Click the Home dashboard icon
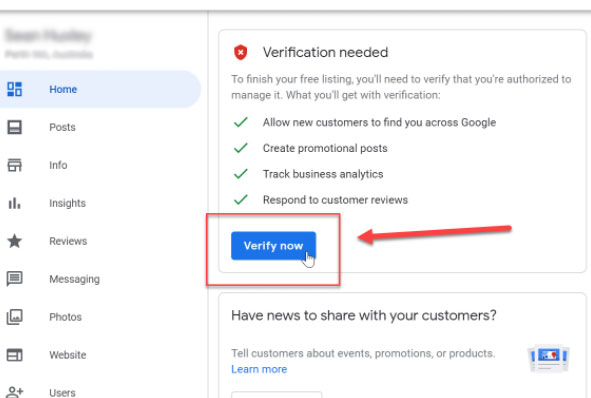This screenshot has height=398, width=591. (15, 89)
